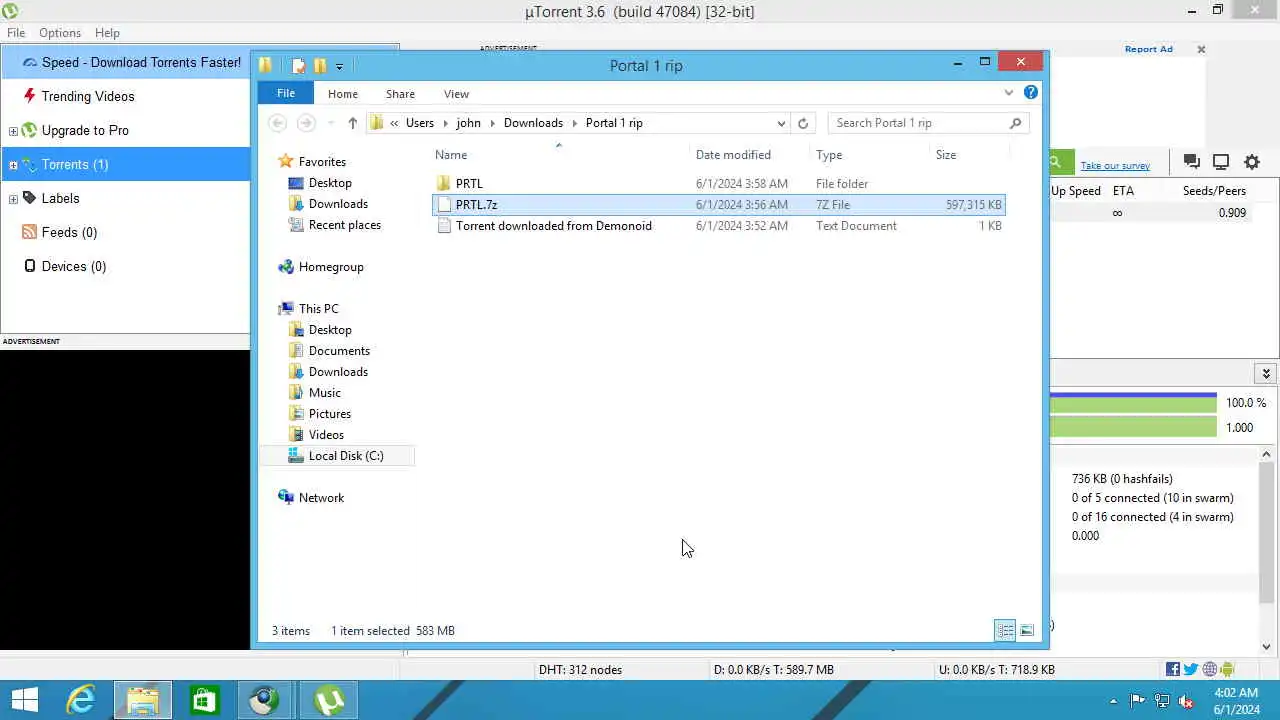The height and width of the screenshot is (720, 1280).
Task: Switch Explorer to large icons view
Action: click(1027, 630)
